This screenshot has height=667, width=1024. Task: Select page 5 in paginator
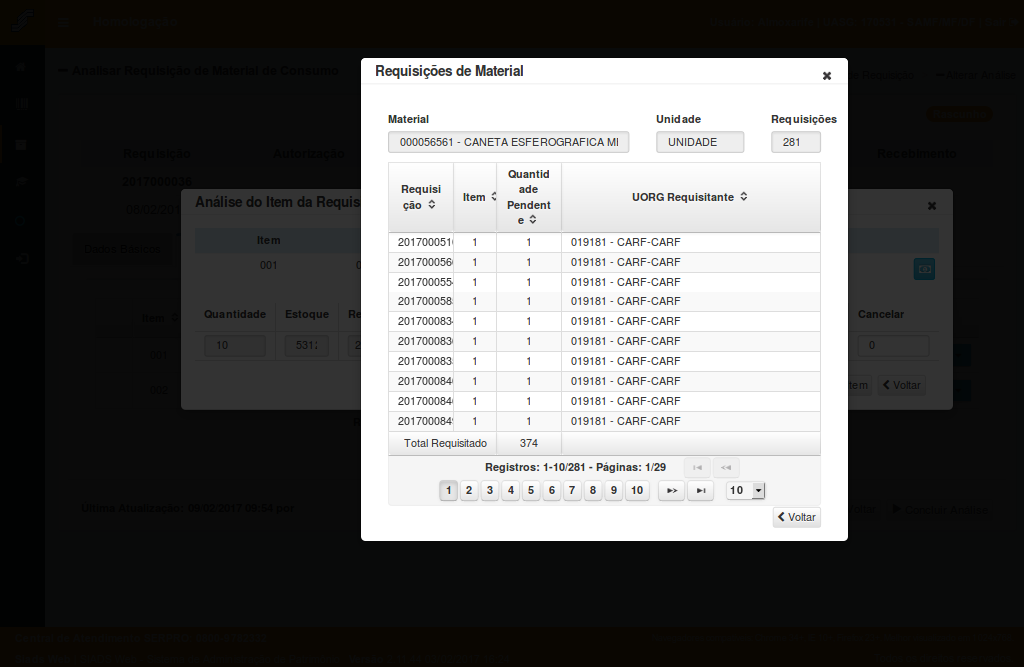coord(531,491)
